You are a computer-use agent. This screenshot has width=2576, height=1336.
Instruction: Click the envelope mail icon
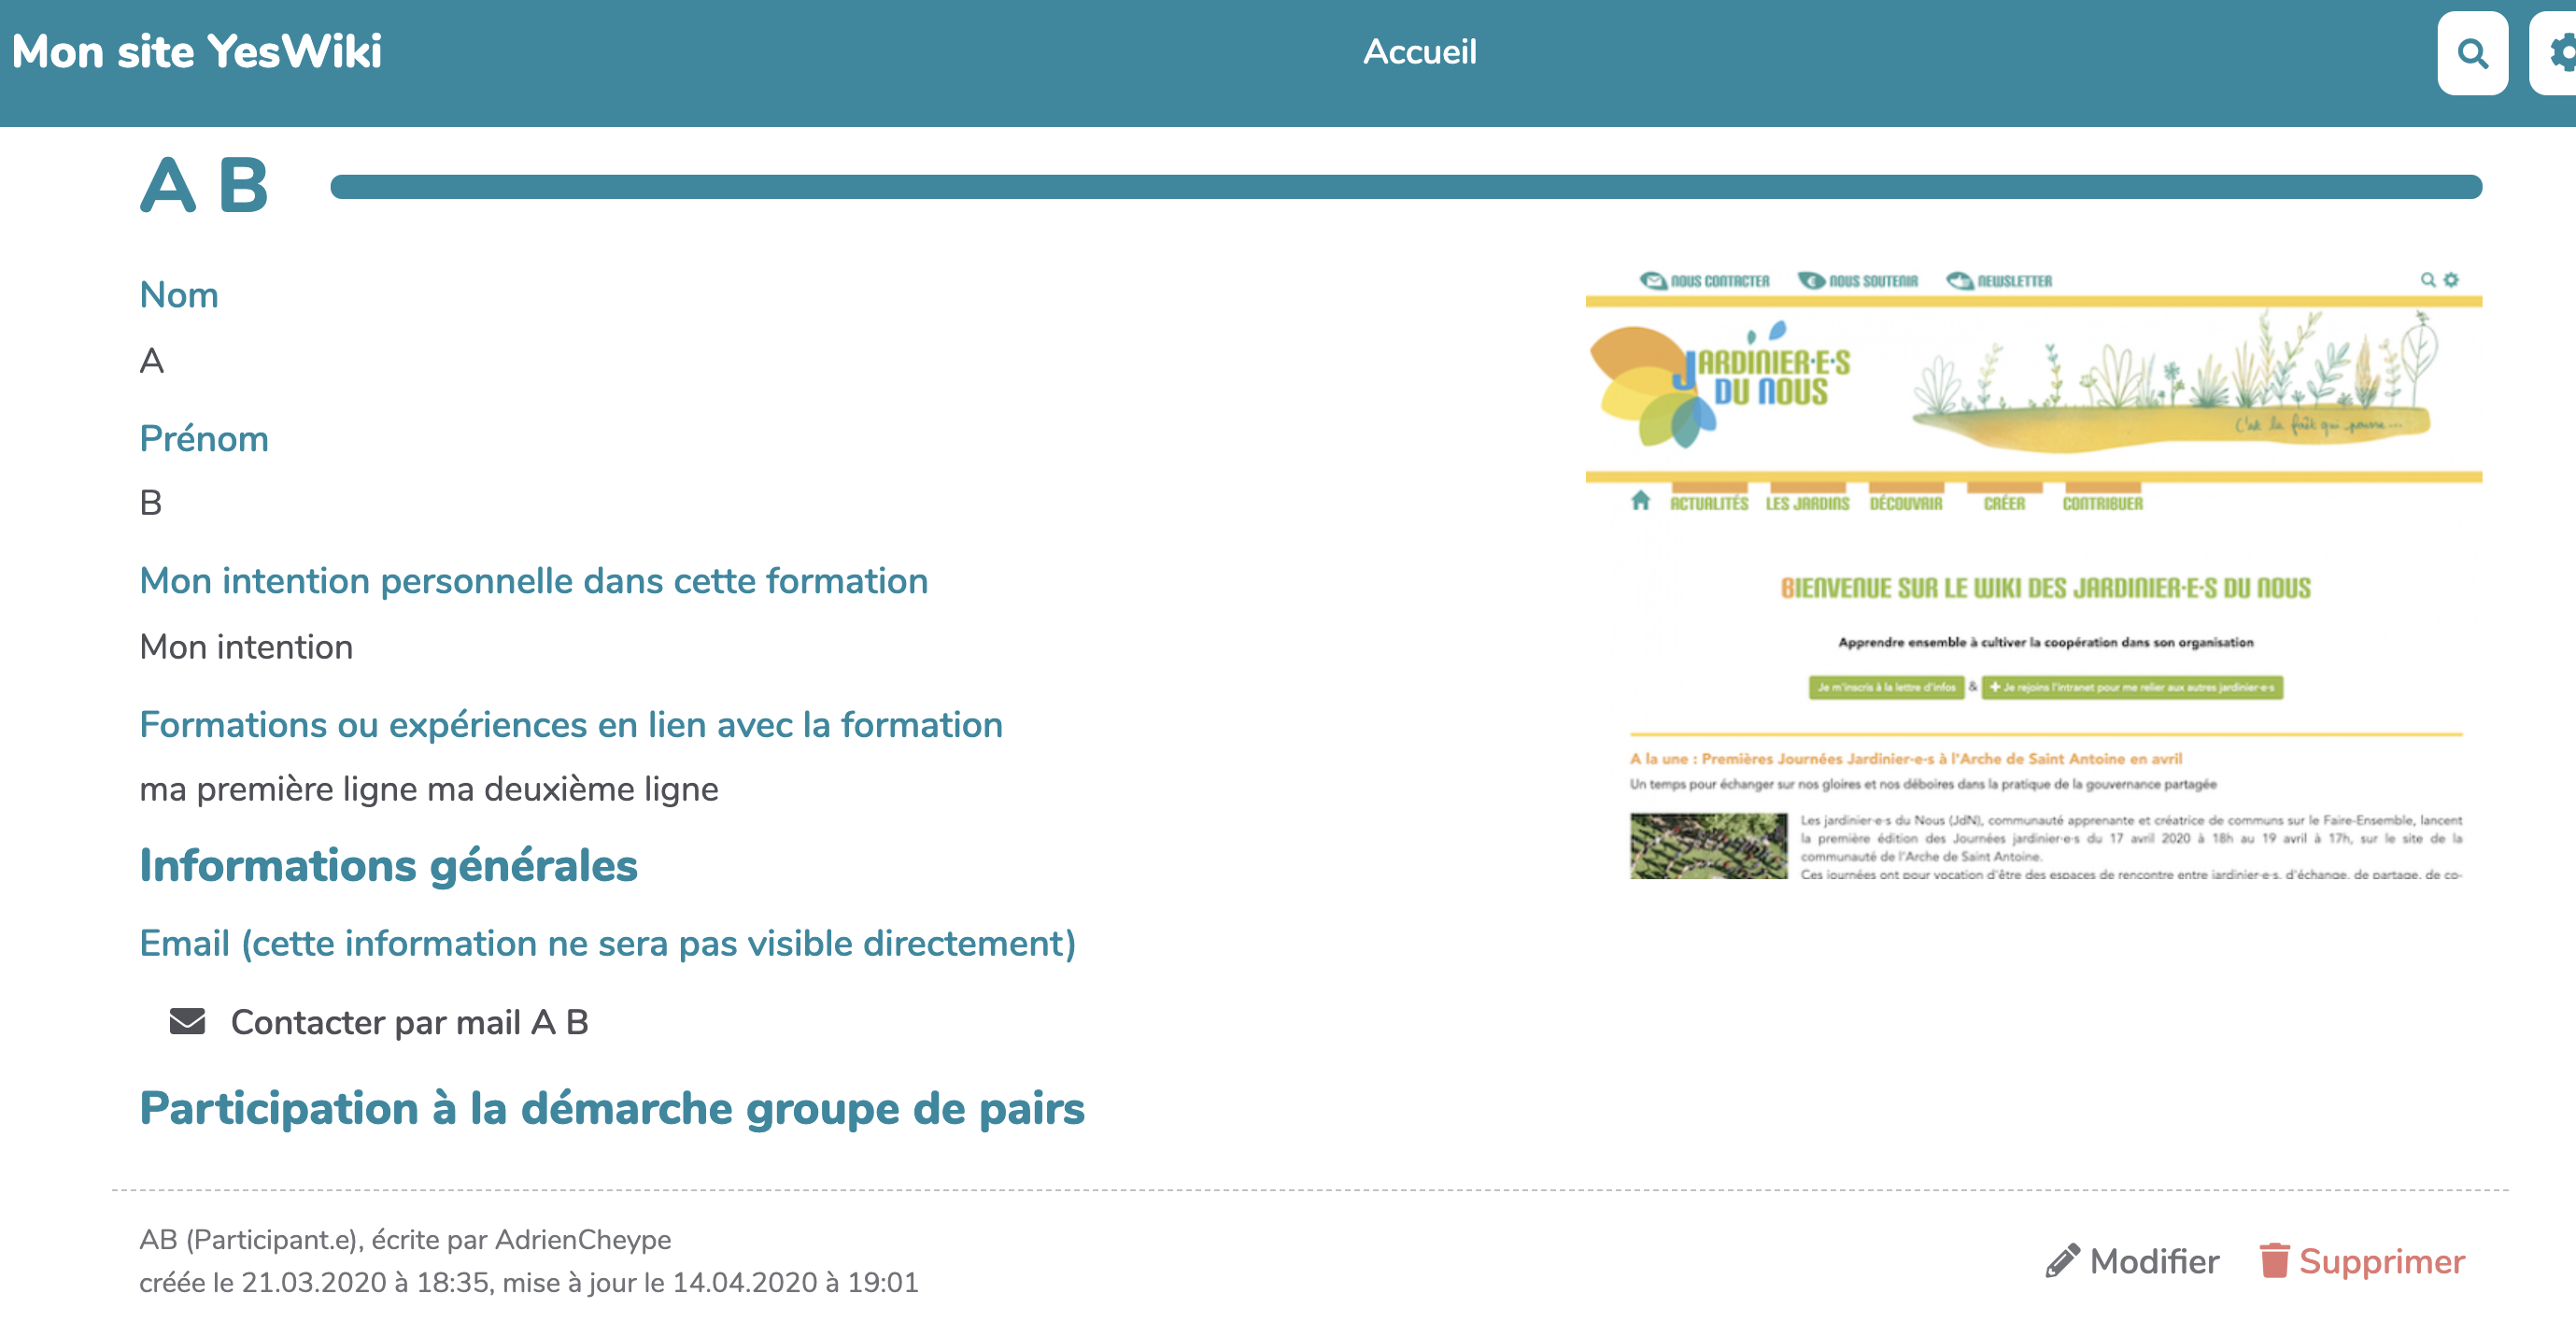pyautogui.click(x=187, y=1021)
